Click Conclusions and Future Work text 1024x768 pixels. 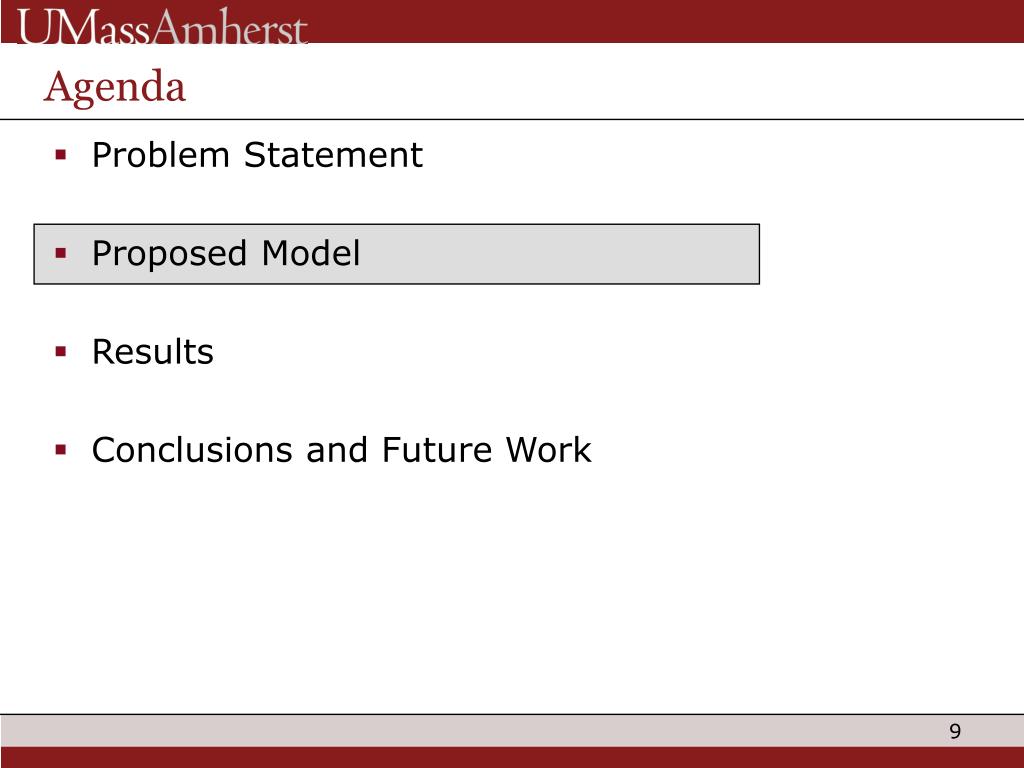tap(342, 450)
